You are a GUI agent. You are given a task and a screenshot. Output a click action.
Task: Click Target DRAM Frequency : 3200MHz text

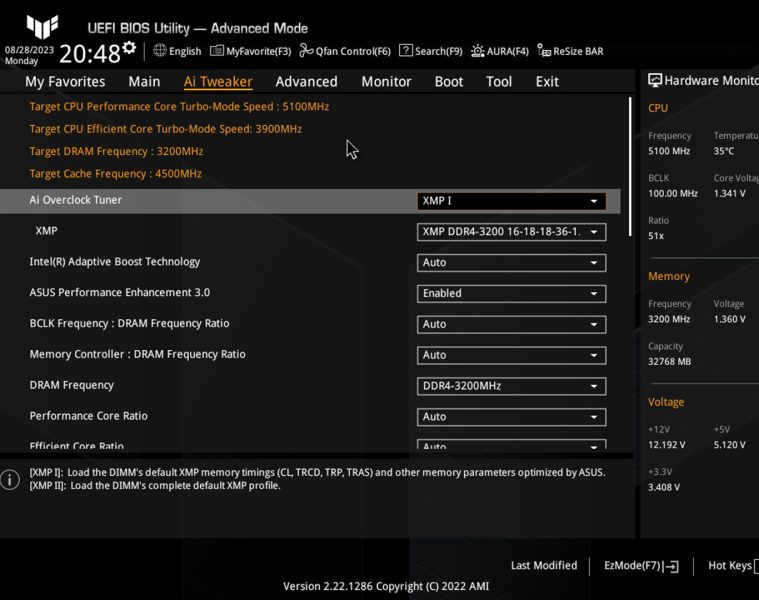click(116, 151)
